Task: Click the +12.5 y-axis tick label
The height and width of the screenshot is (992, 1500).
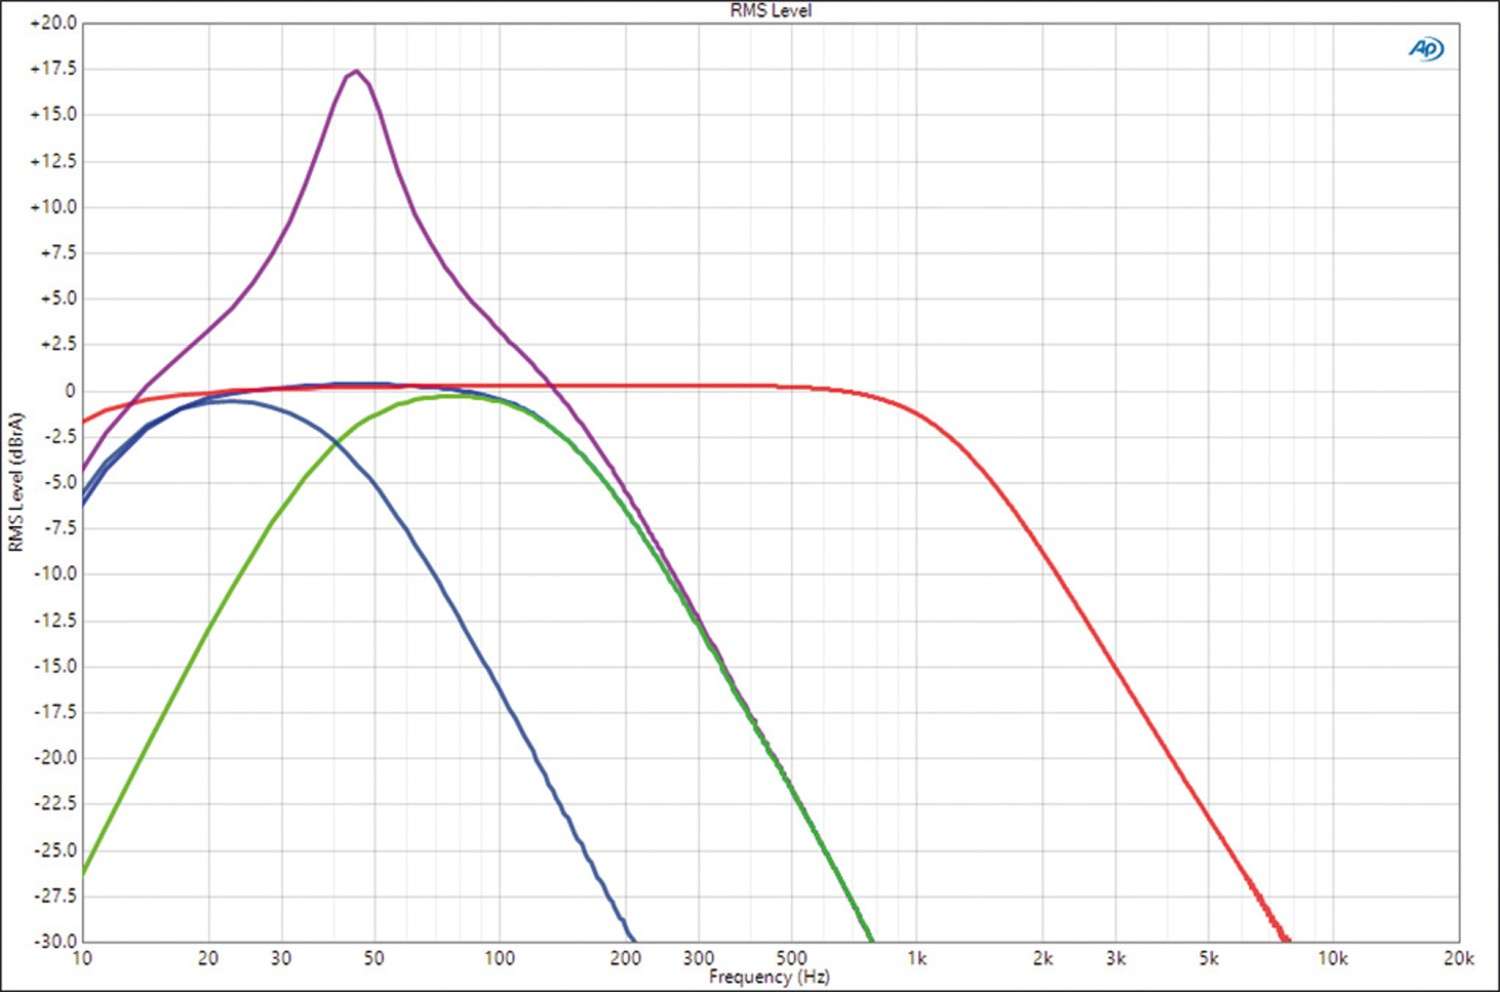Action: click(x=54, y=161)
